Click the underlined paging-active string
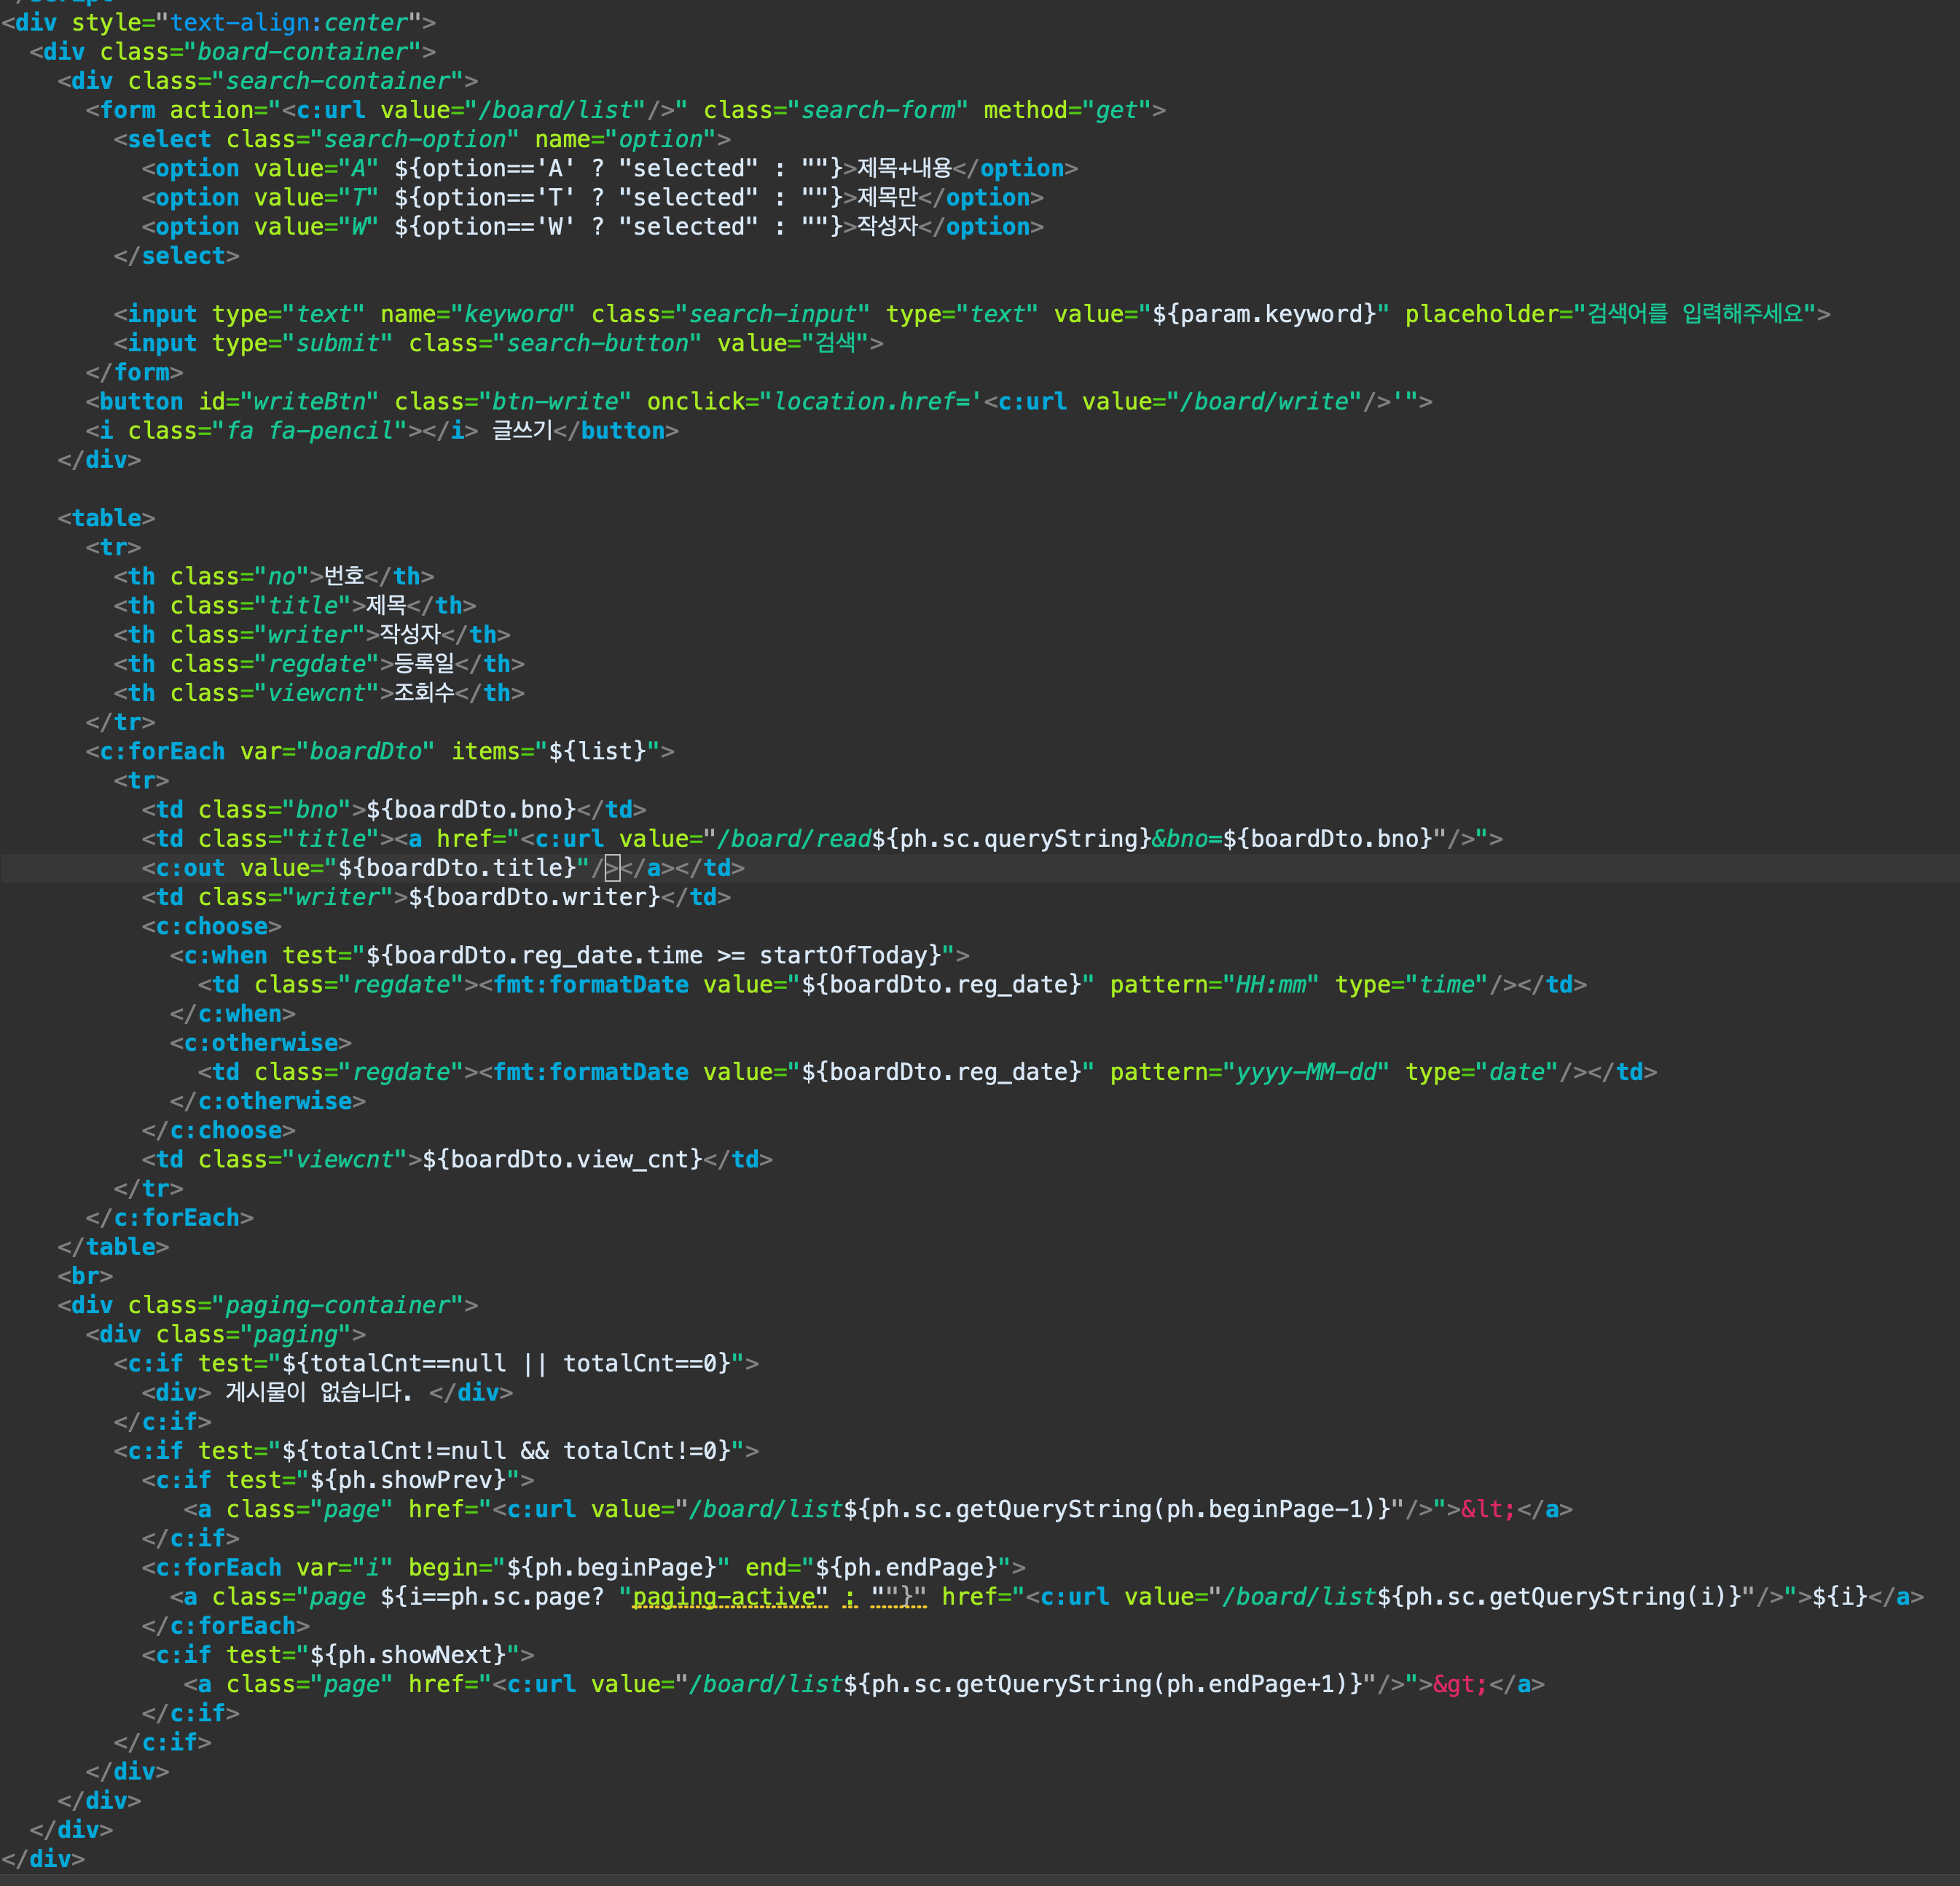 (x=730, y=1597)
